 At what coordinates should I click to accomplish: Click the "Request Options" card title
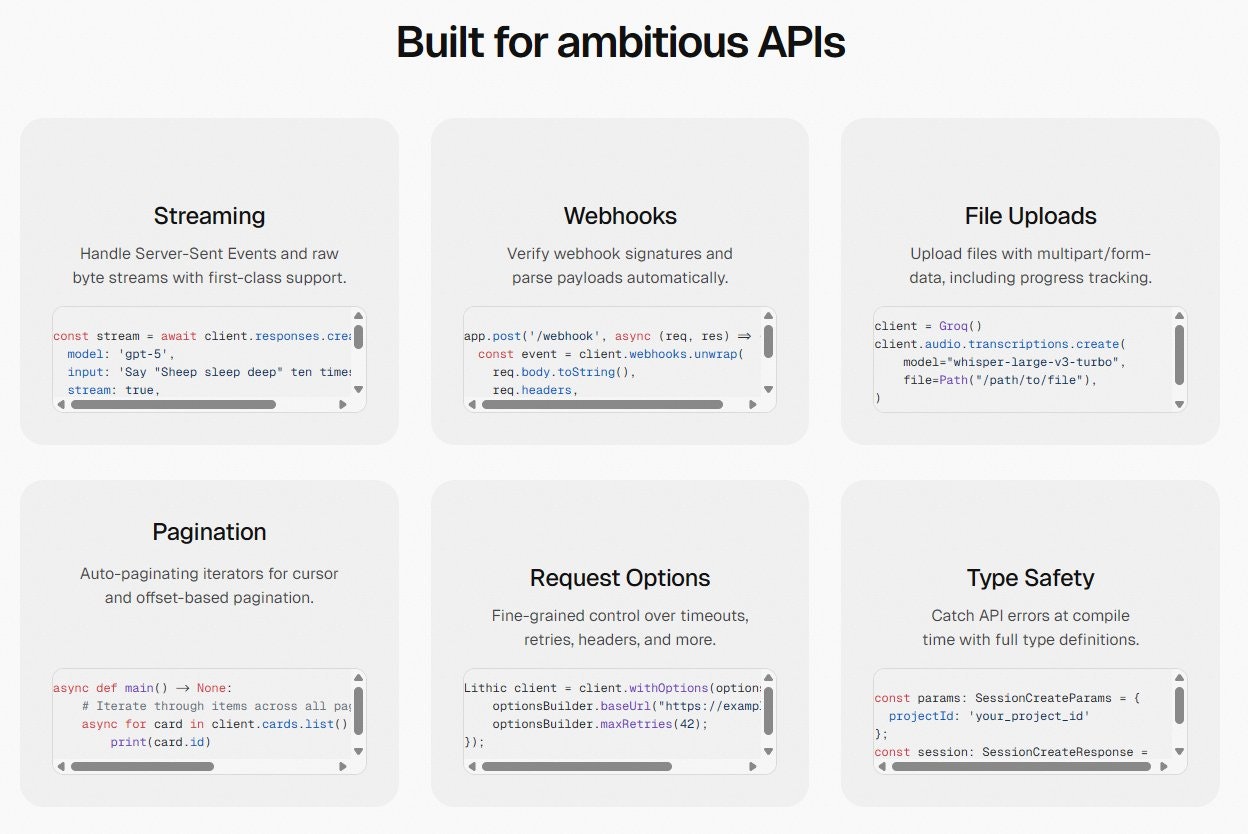(620, 578)
